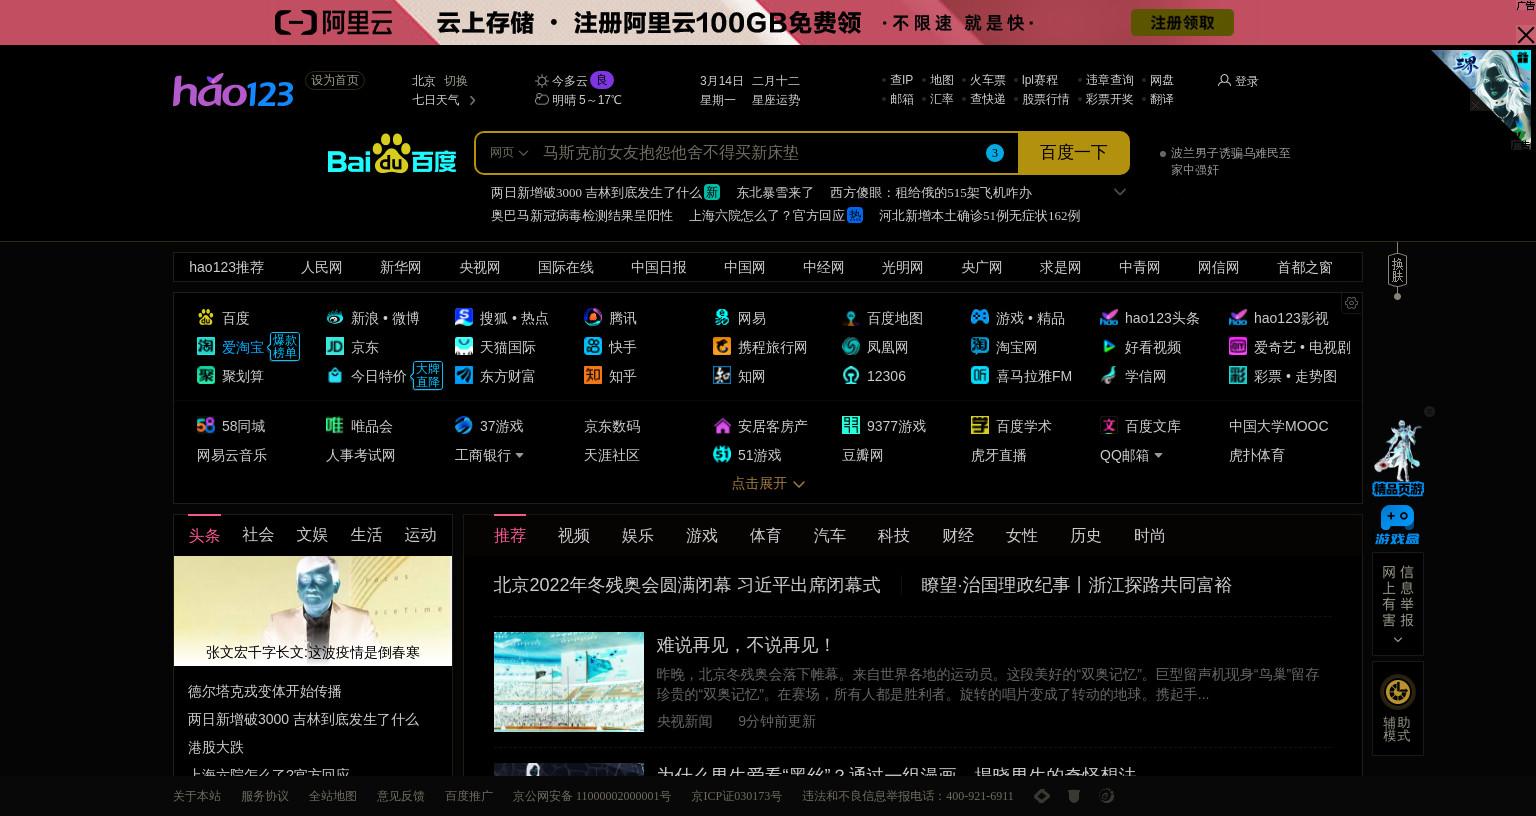
Task: Switch to the 视频 feed tab
Action: pos(574,536)
